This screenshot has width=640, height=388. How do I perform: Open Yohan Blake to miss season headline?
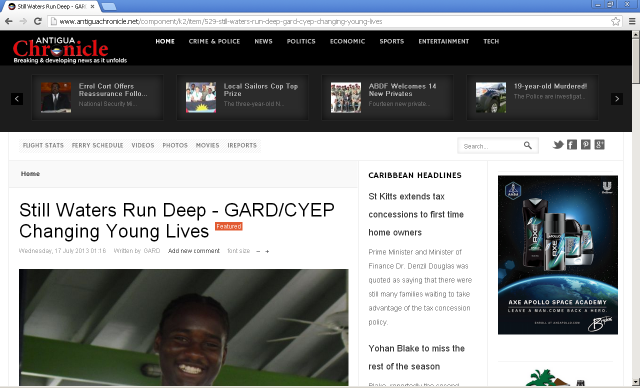tap(416, 357)
